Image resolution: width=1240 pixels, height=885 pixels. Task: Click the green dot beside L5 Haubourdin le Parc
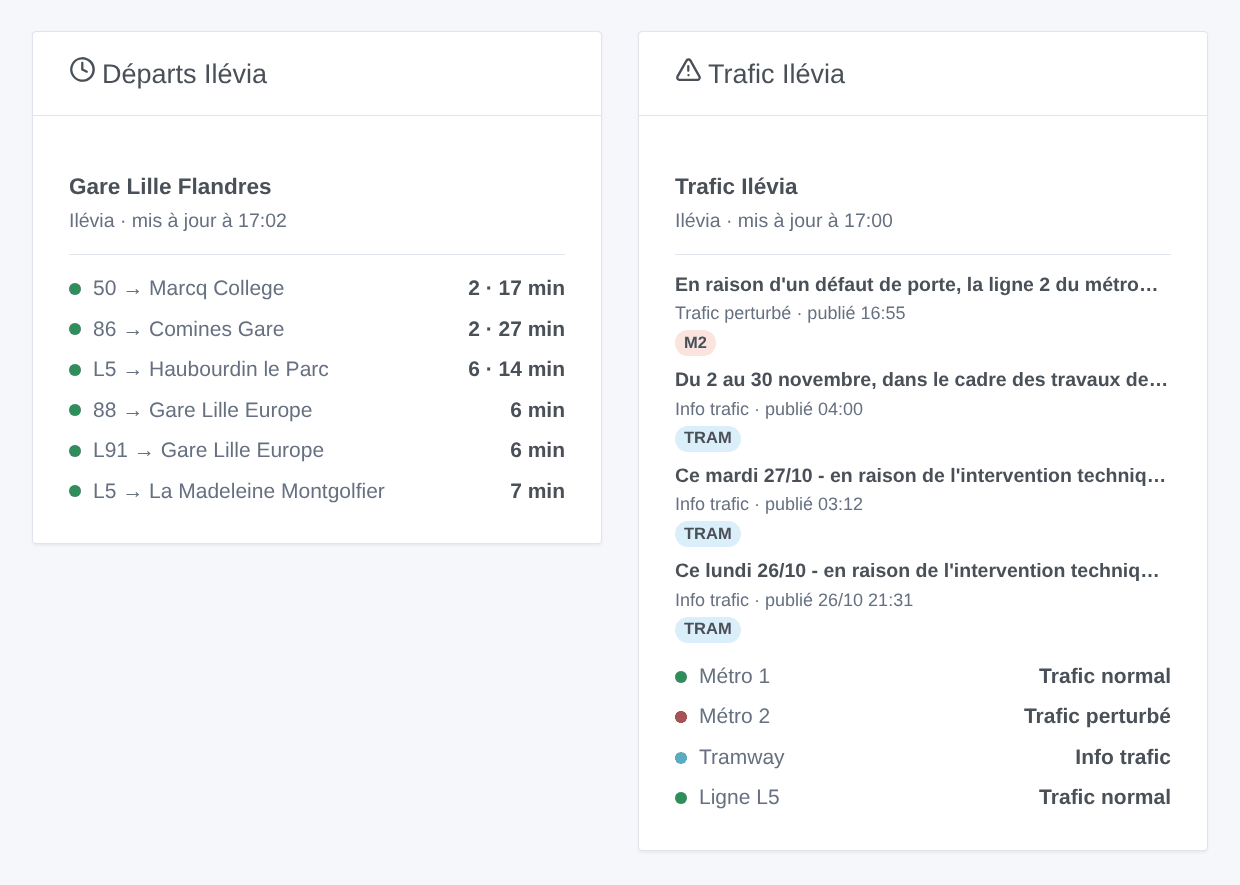pyautogui.click(x=75, y=370)
